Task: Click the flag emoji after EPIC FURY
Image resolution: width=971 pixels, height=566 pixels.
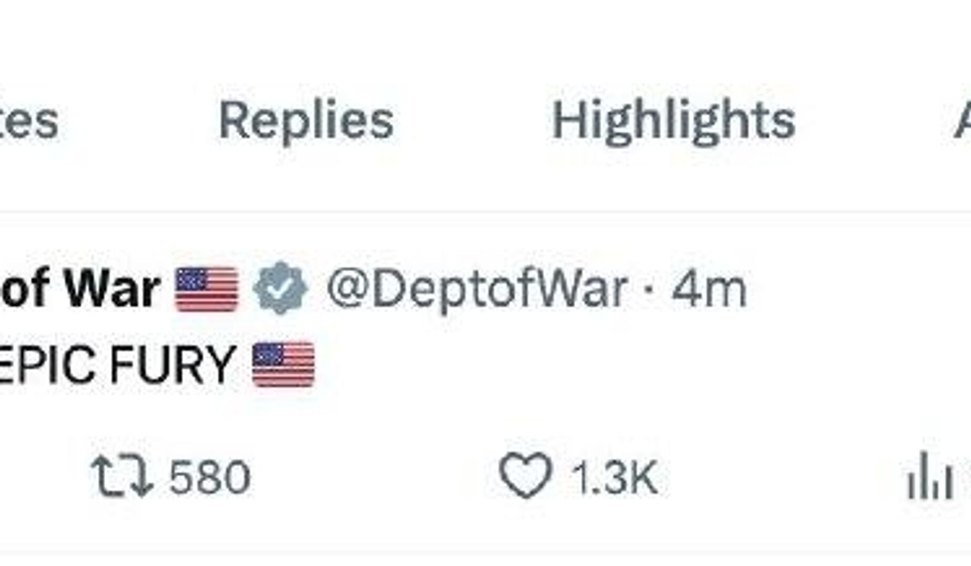Action: (x=283, y=364)
